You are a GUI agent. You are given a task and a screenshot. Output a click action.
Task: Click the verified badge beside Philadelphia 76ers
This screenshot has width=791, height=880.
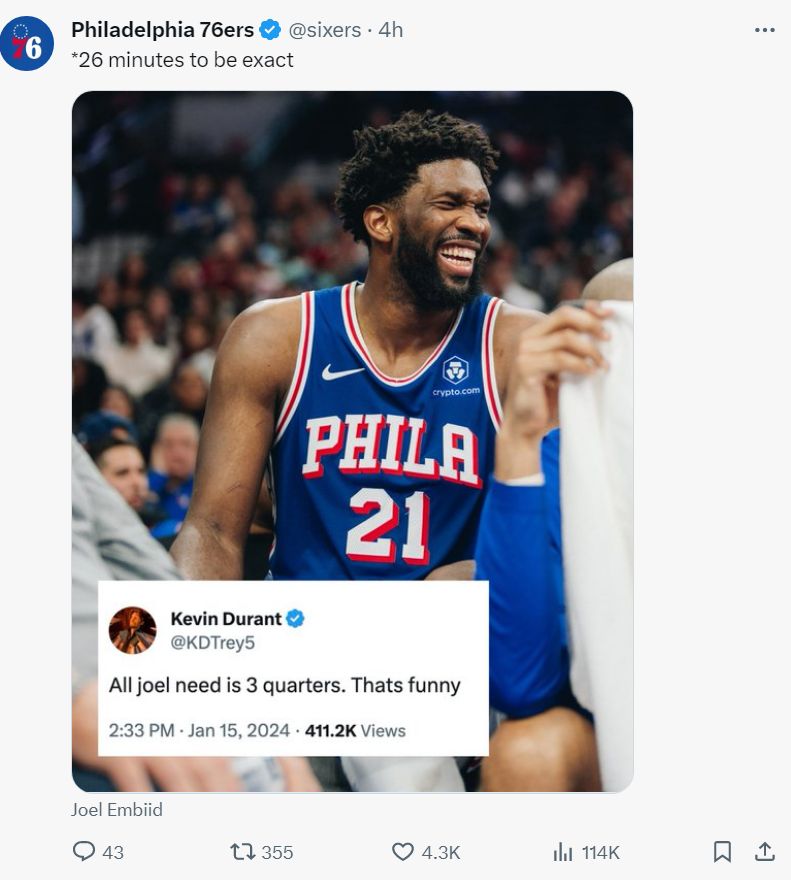pos(270,30)
